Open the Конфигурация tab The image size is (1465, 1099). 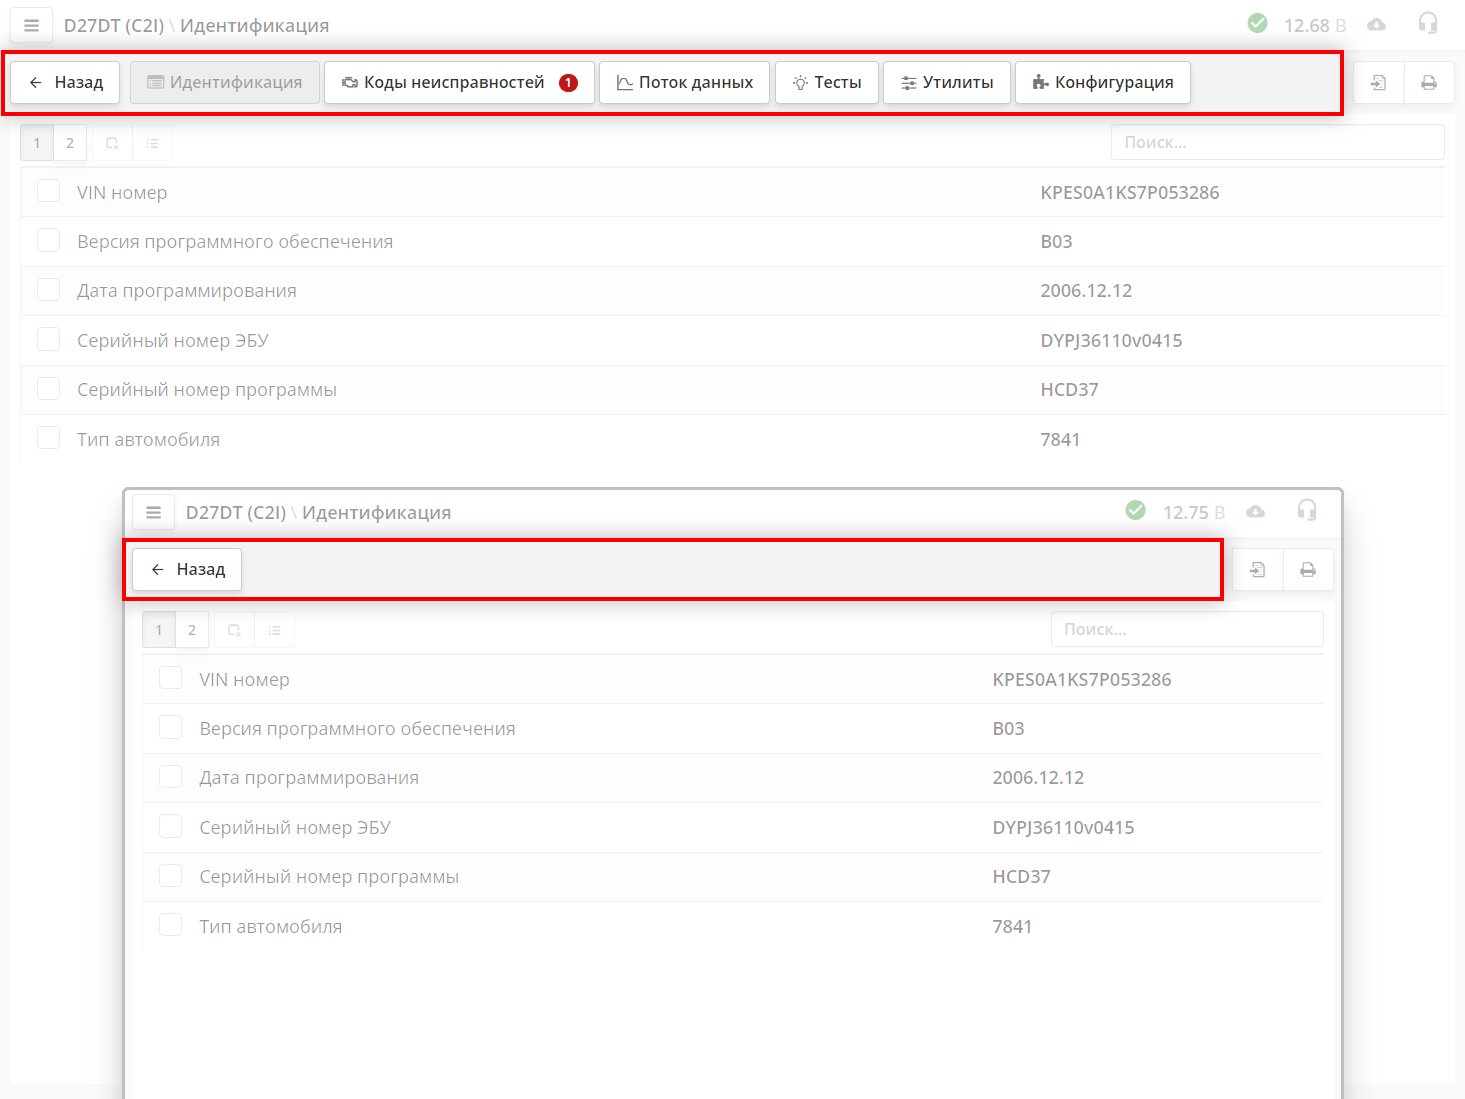pos(1102,82)
